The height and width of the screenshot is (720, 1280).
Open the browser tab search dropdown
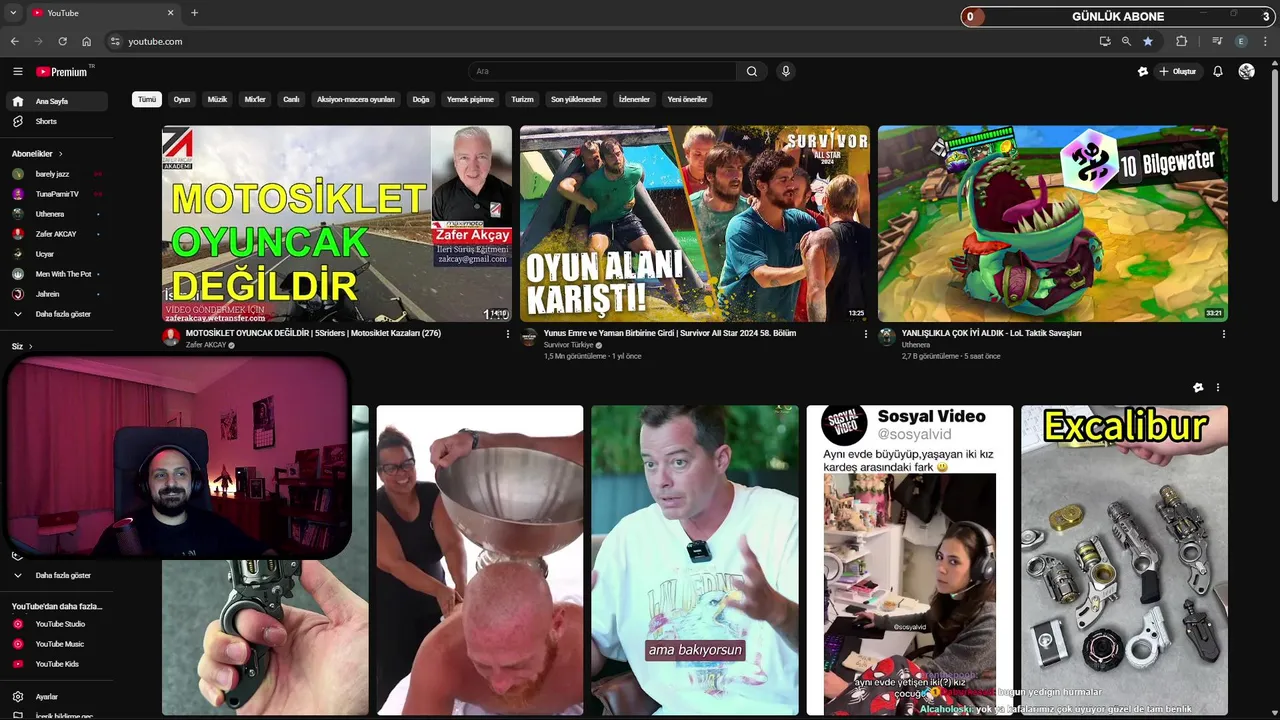[13, 13]
